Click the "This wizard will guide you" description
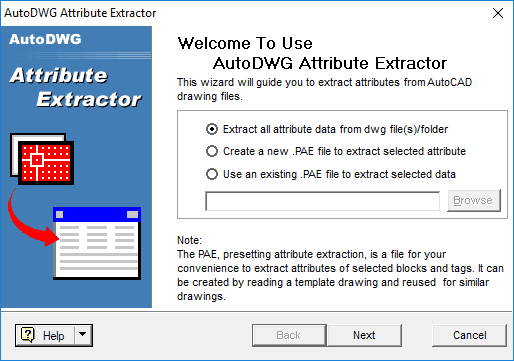The image size is (514, 361). coord(324,89)
